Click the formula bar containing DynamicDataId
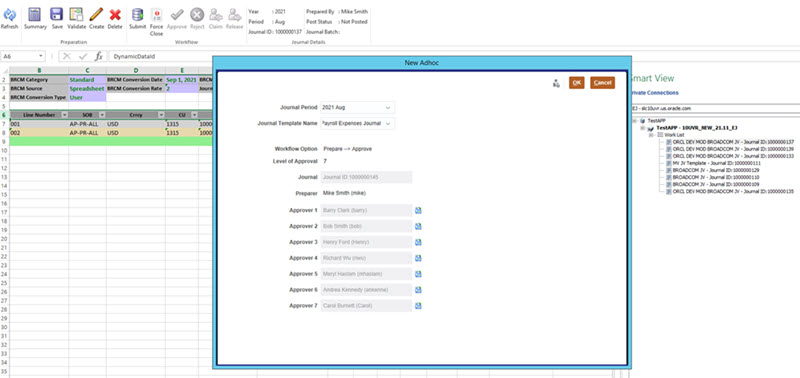Screen dimensions: 800x378 161,57
